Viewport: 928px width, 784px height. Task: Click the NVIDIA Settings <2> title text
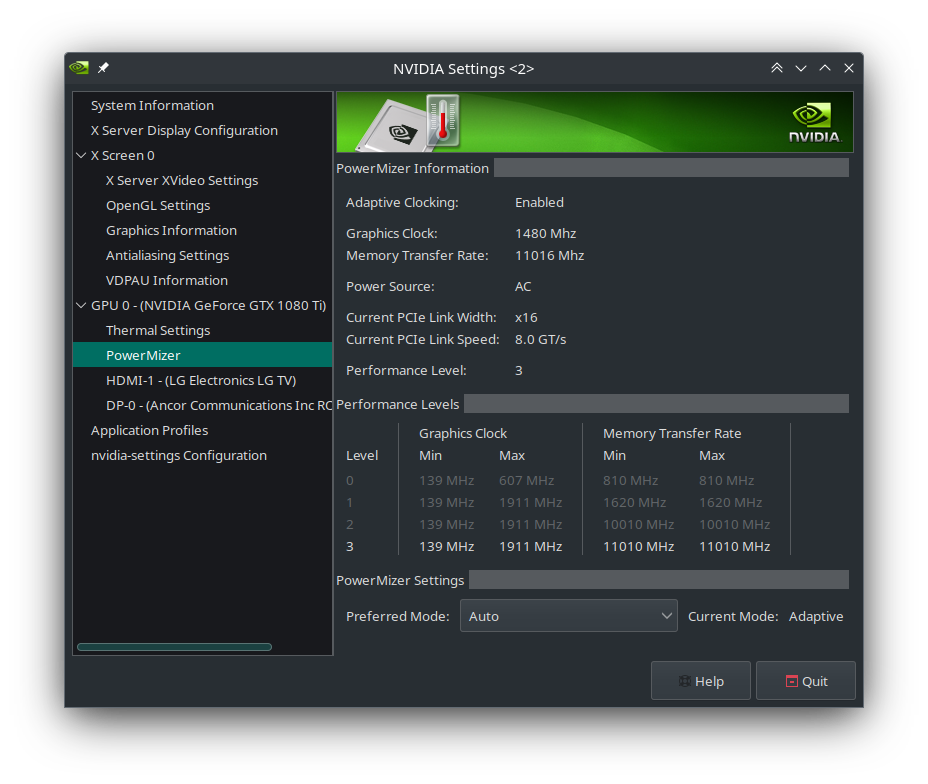463,69
